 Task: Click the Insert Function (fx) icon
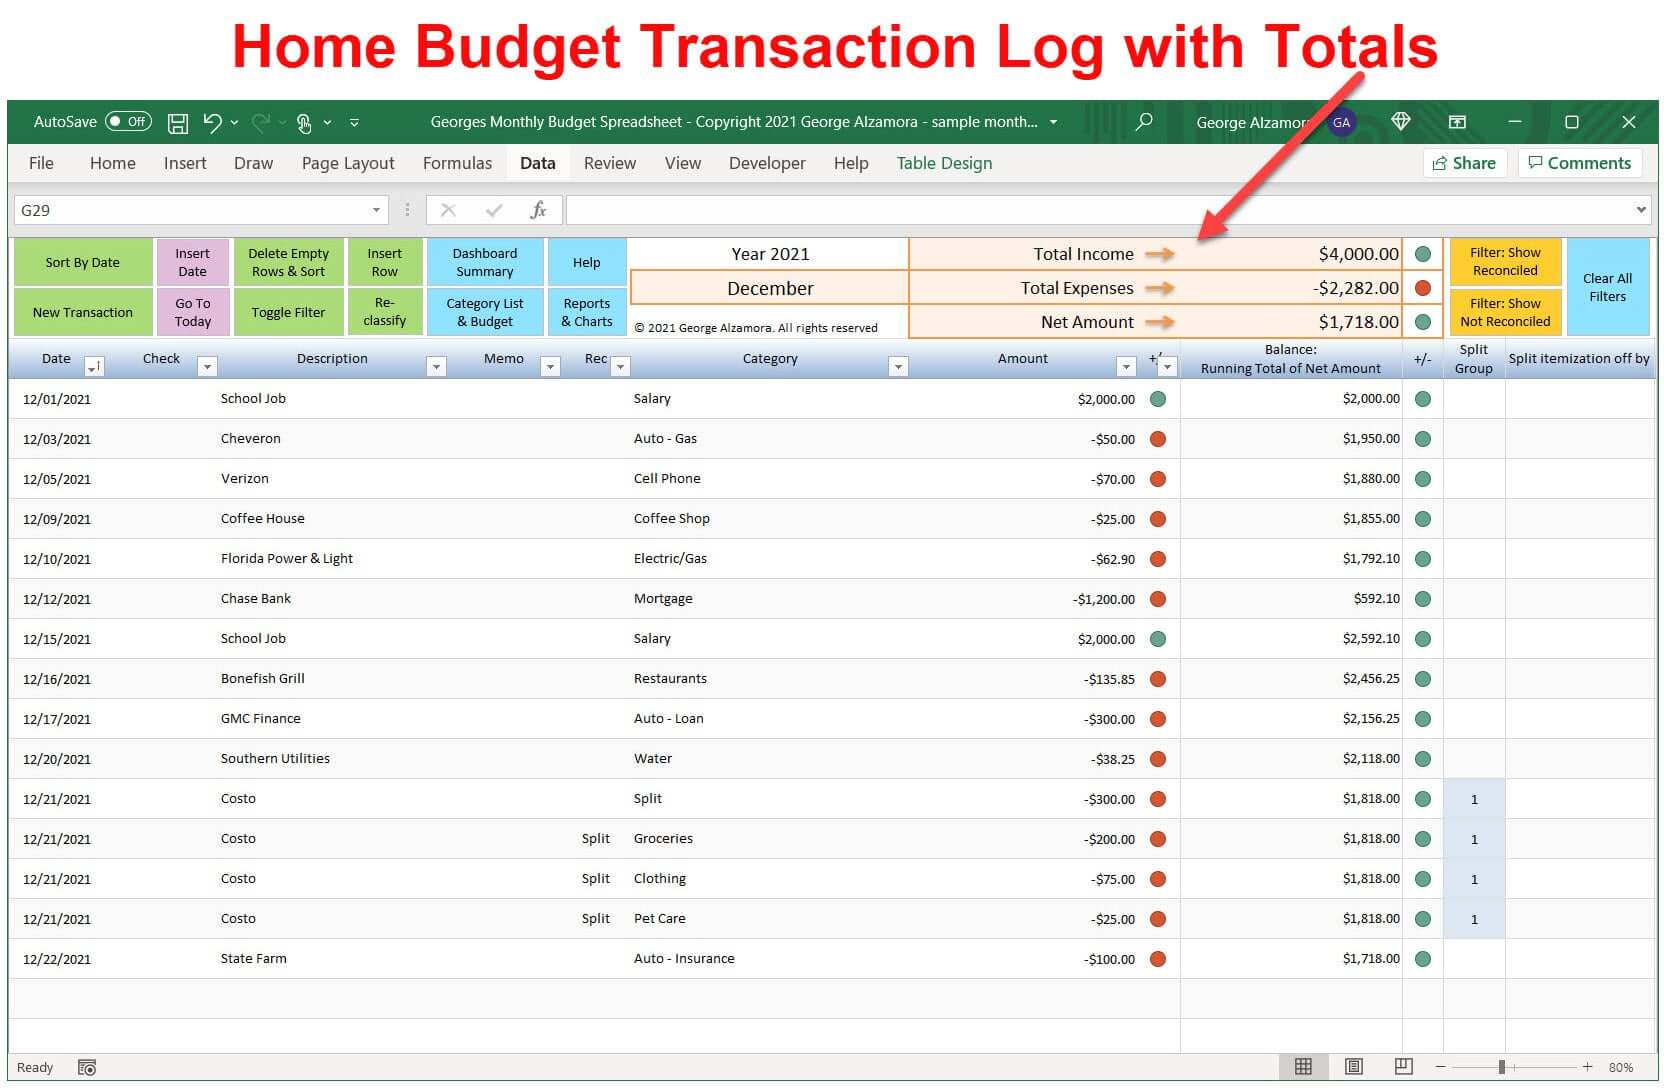tap(538, 210)
